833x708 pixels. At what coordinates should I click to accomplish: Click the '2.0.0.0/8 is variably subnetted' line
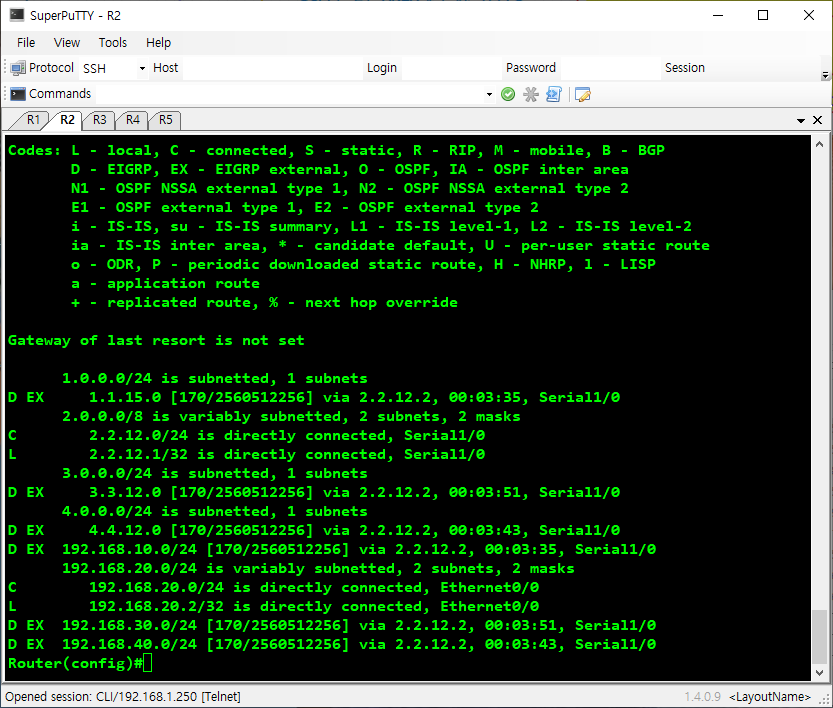291,416
